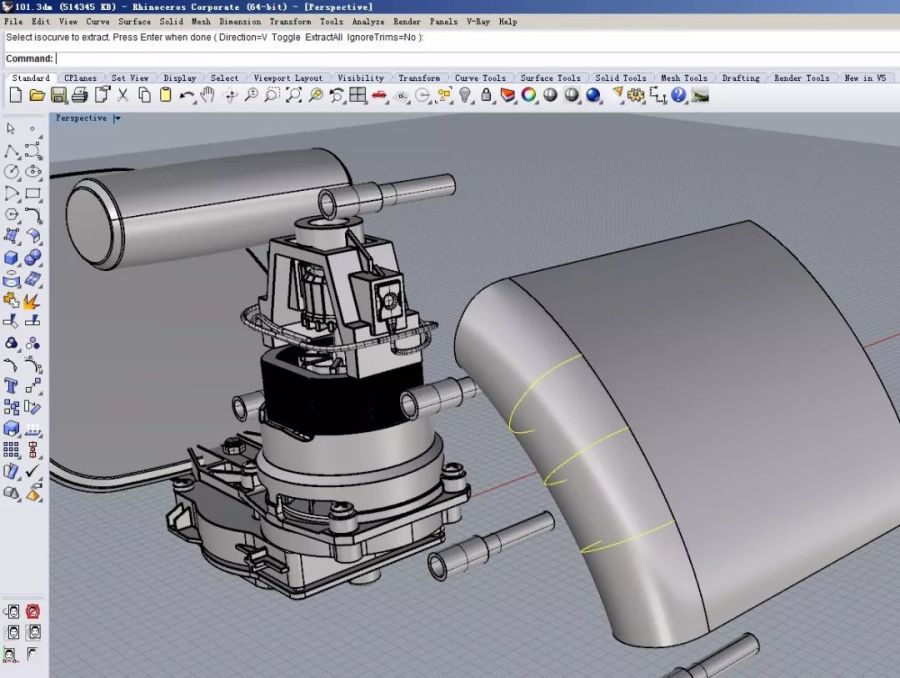The image size is (900, 678).
Task: Click the Explode objects icon
Action: pyautogui.click(x=31, y=300)
